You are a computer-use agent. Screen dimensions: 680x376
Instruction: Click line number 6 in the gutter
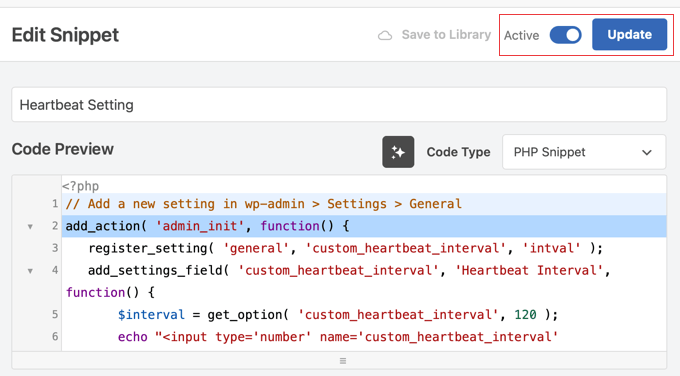55,337
